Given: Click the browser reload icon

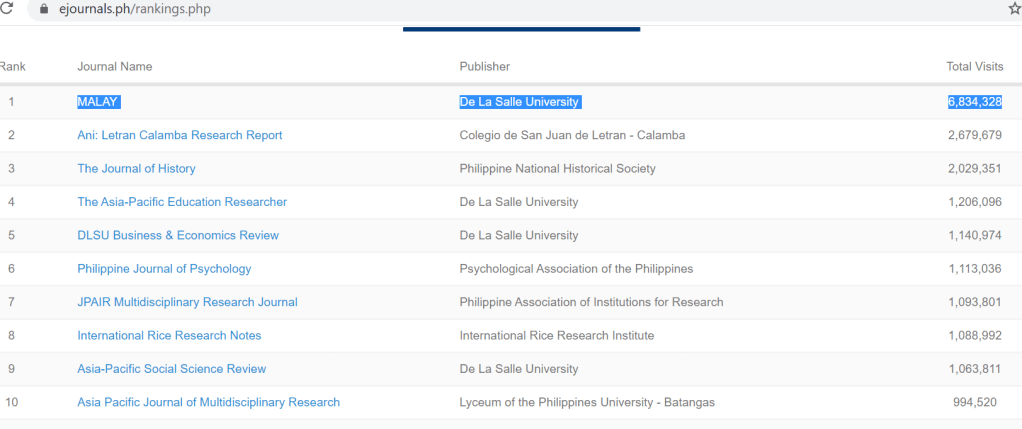Looking at the screenshot, I should coord(6,9).
